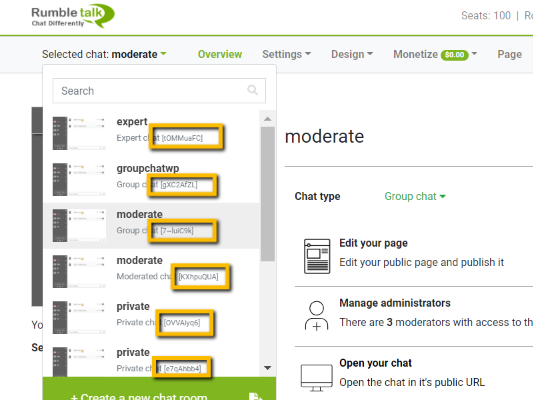Open the Group chat type dropdown
Viewport: 533px width, 400px height.
tap(415, 196)
